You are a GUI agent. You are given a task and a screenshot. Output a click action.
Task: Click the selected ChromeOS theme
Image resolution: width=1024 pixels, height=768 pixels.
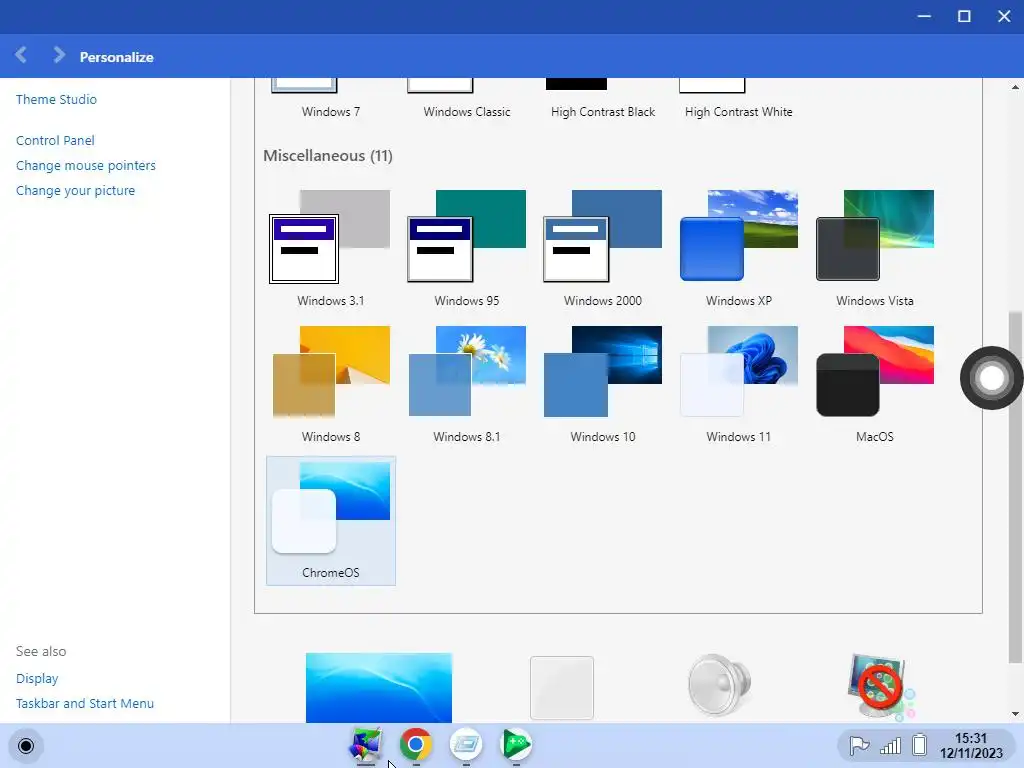click(330, 520)
